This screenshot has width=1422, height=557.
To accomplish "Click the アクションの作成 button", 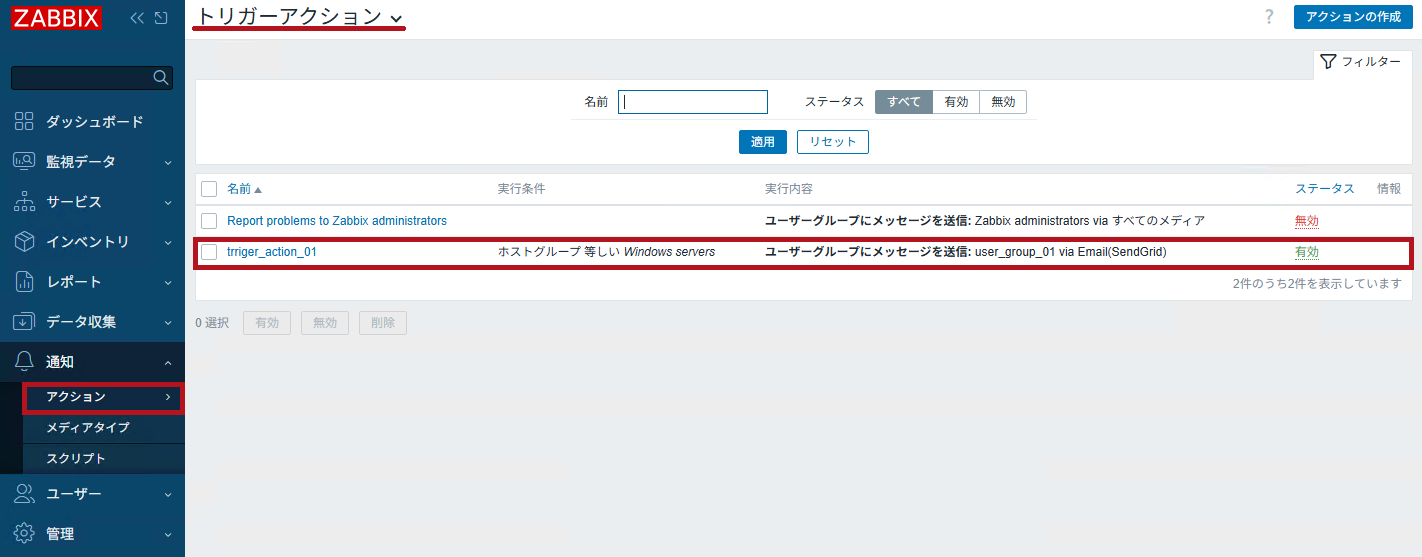I will pos(1353,17).
